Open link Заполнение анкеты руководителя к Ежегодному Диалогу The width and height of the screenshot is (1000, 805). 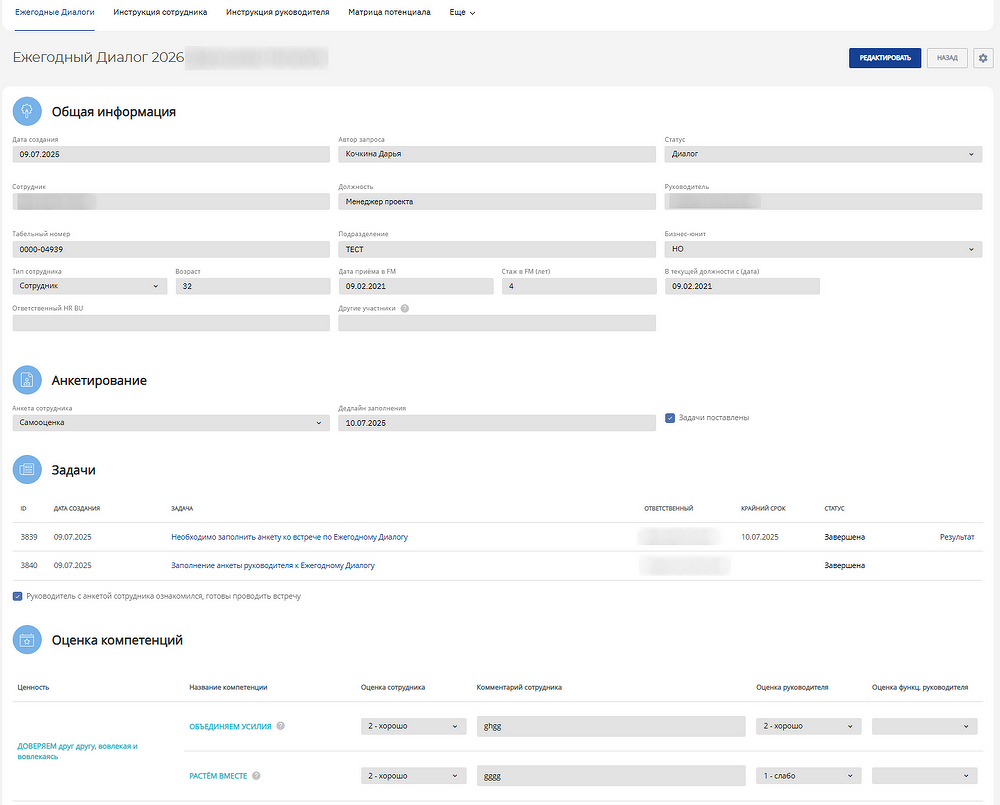coord(273,566)
